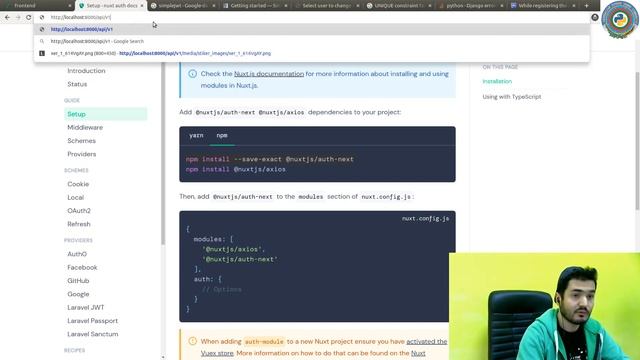640x360 pixels.
Task: Click the browser forward arrow
Action: pyautogui.click(x=18, y=18)
